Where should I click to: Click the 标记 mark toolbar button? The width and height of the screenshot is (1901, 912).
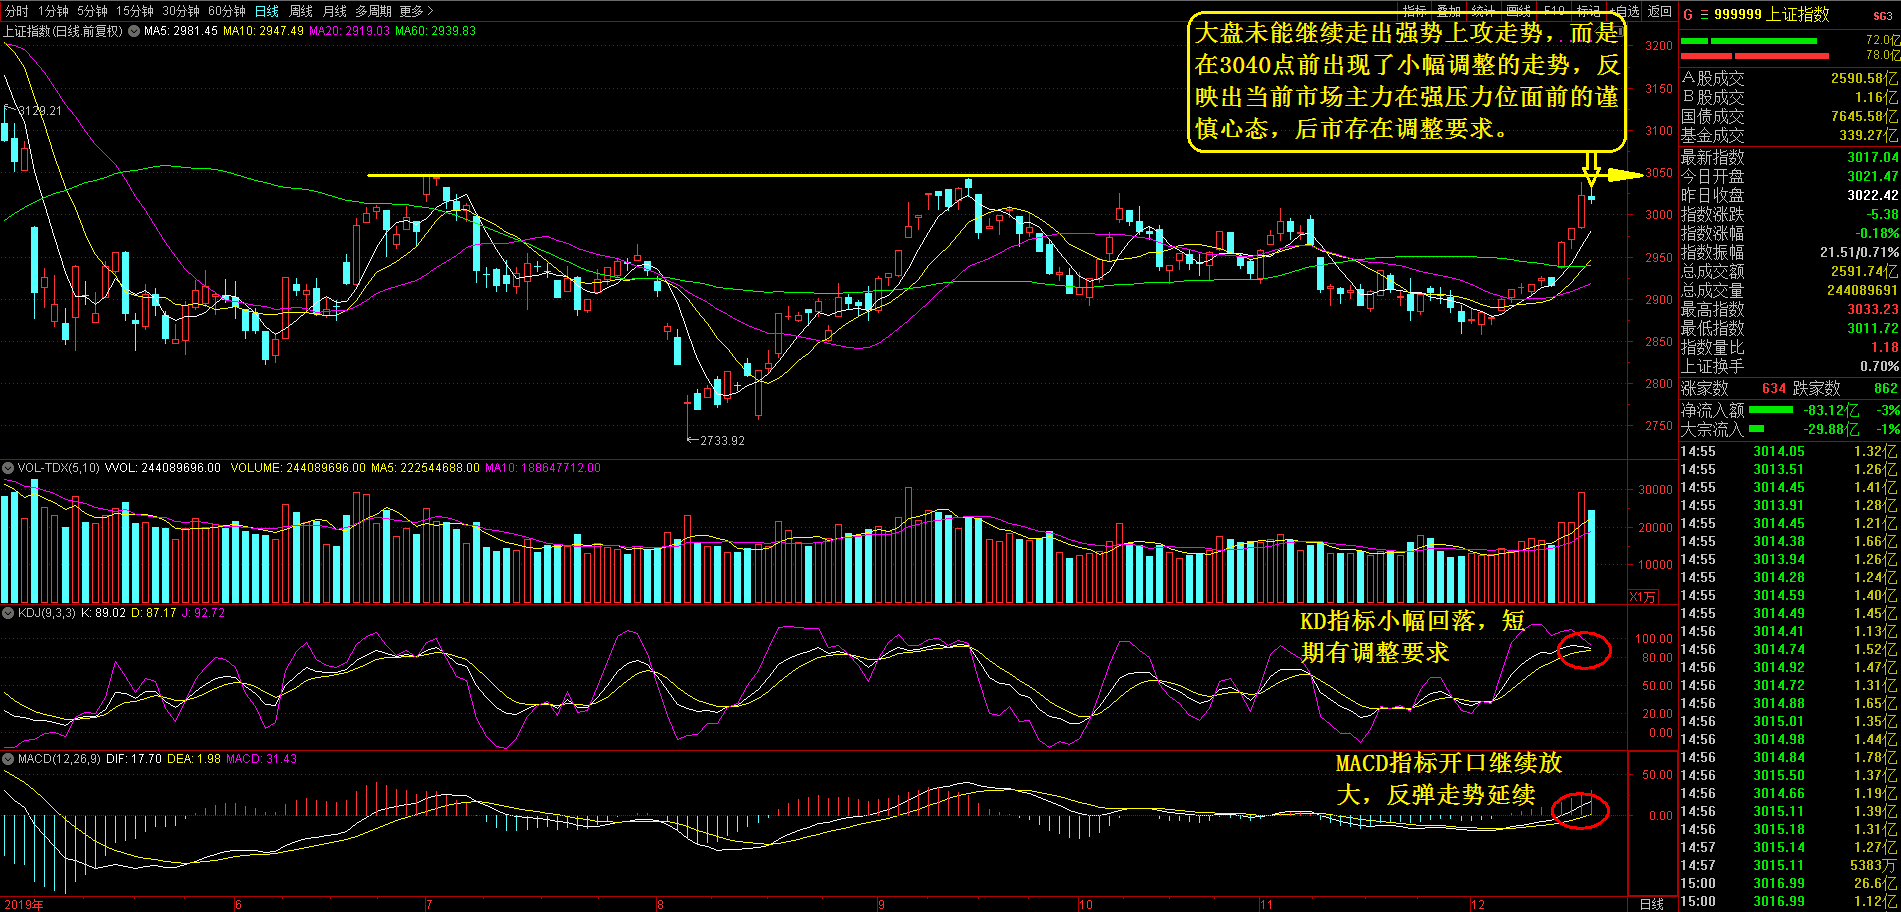(x=1588, y=11)
